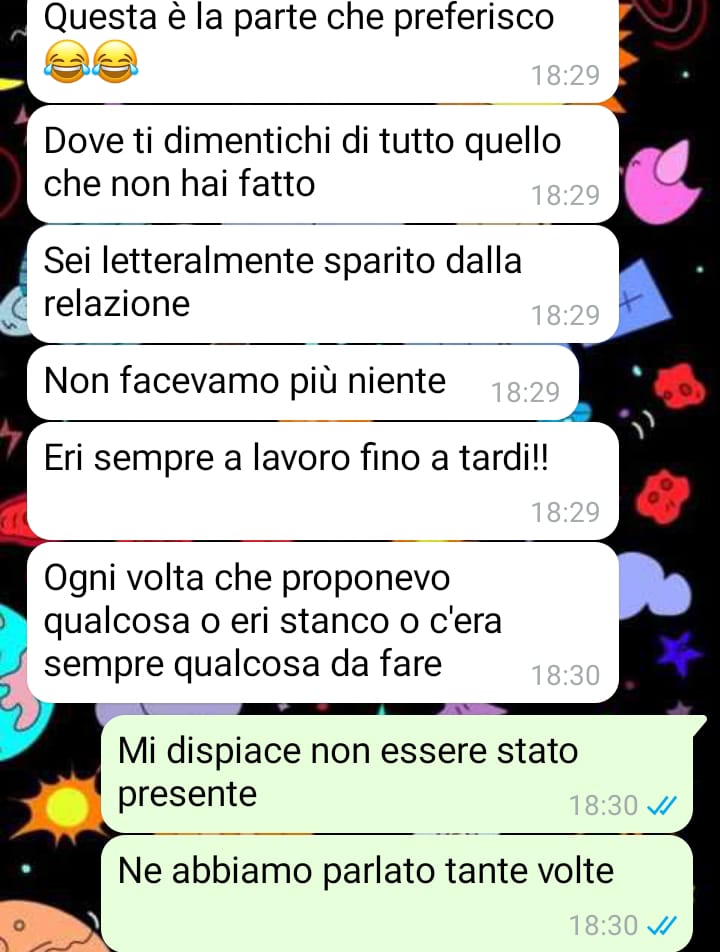
Task: Tap the green 'Mi dispiace non essere stato presente' bubble
Action: click(x=396, y=774)
